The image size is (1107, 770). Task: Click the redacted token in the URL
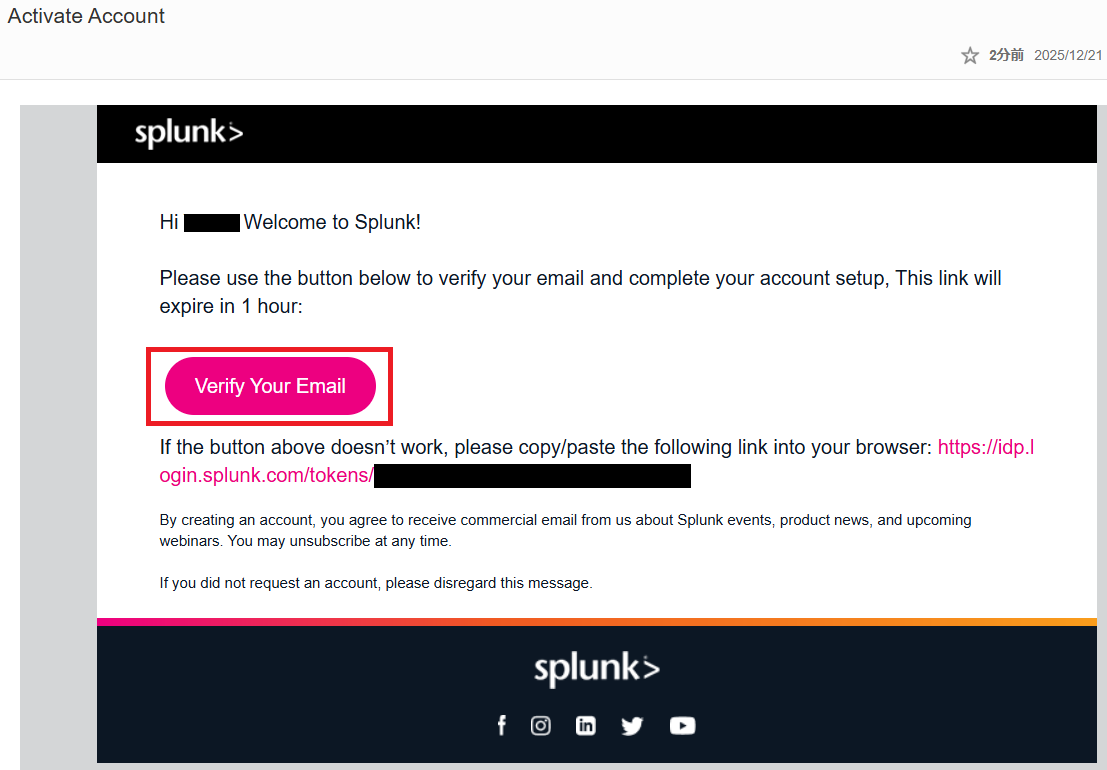point(532,476)
